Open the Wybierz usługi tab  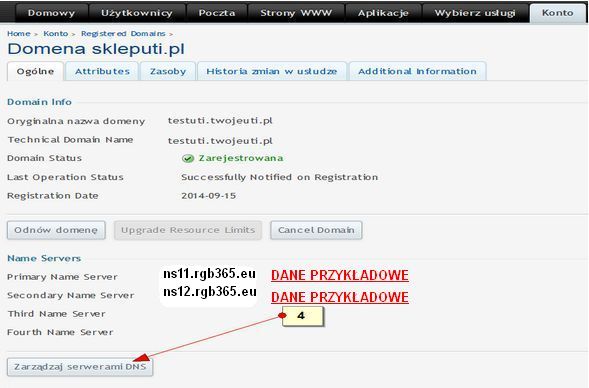475,13
